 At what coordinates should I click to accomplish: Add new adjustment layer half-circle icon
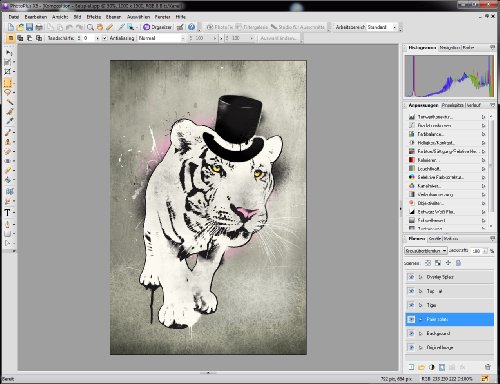tap(432, 367)
